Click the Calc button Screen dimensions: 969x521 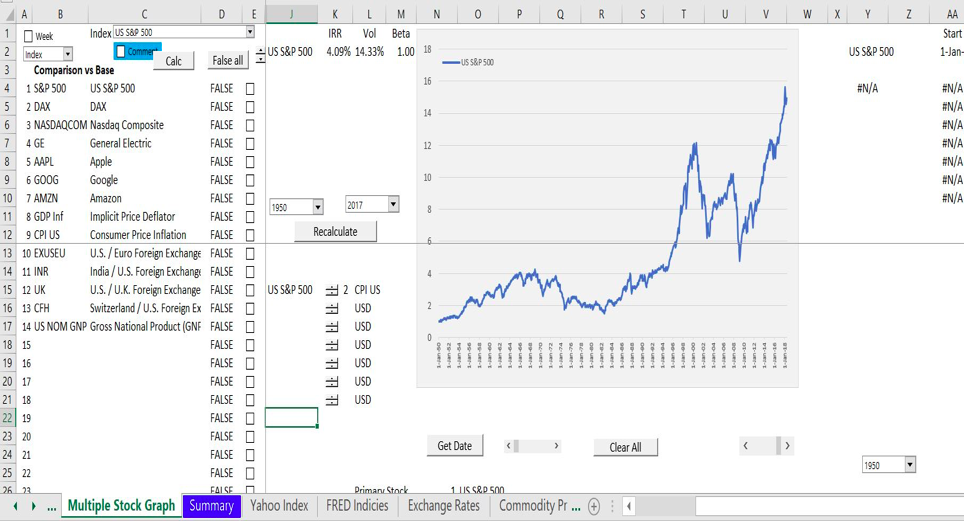174,61
